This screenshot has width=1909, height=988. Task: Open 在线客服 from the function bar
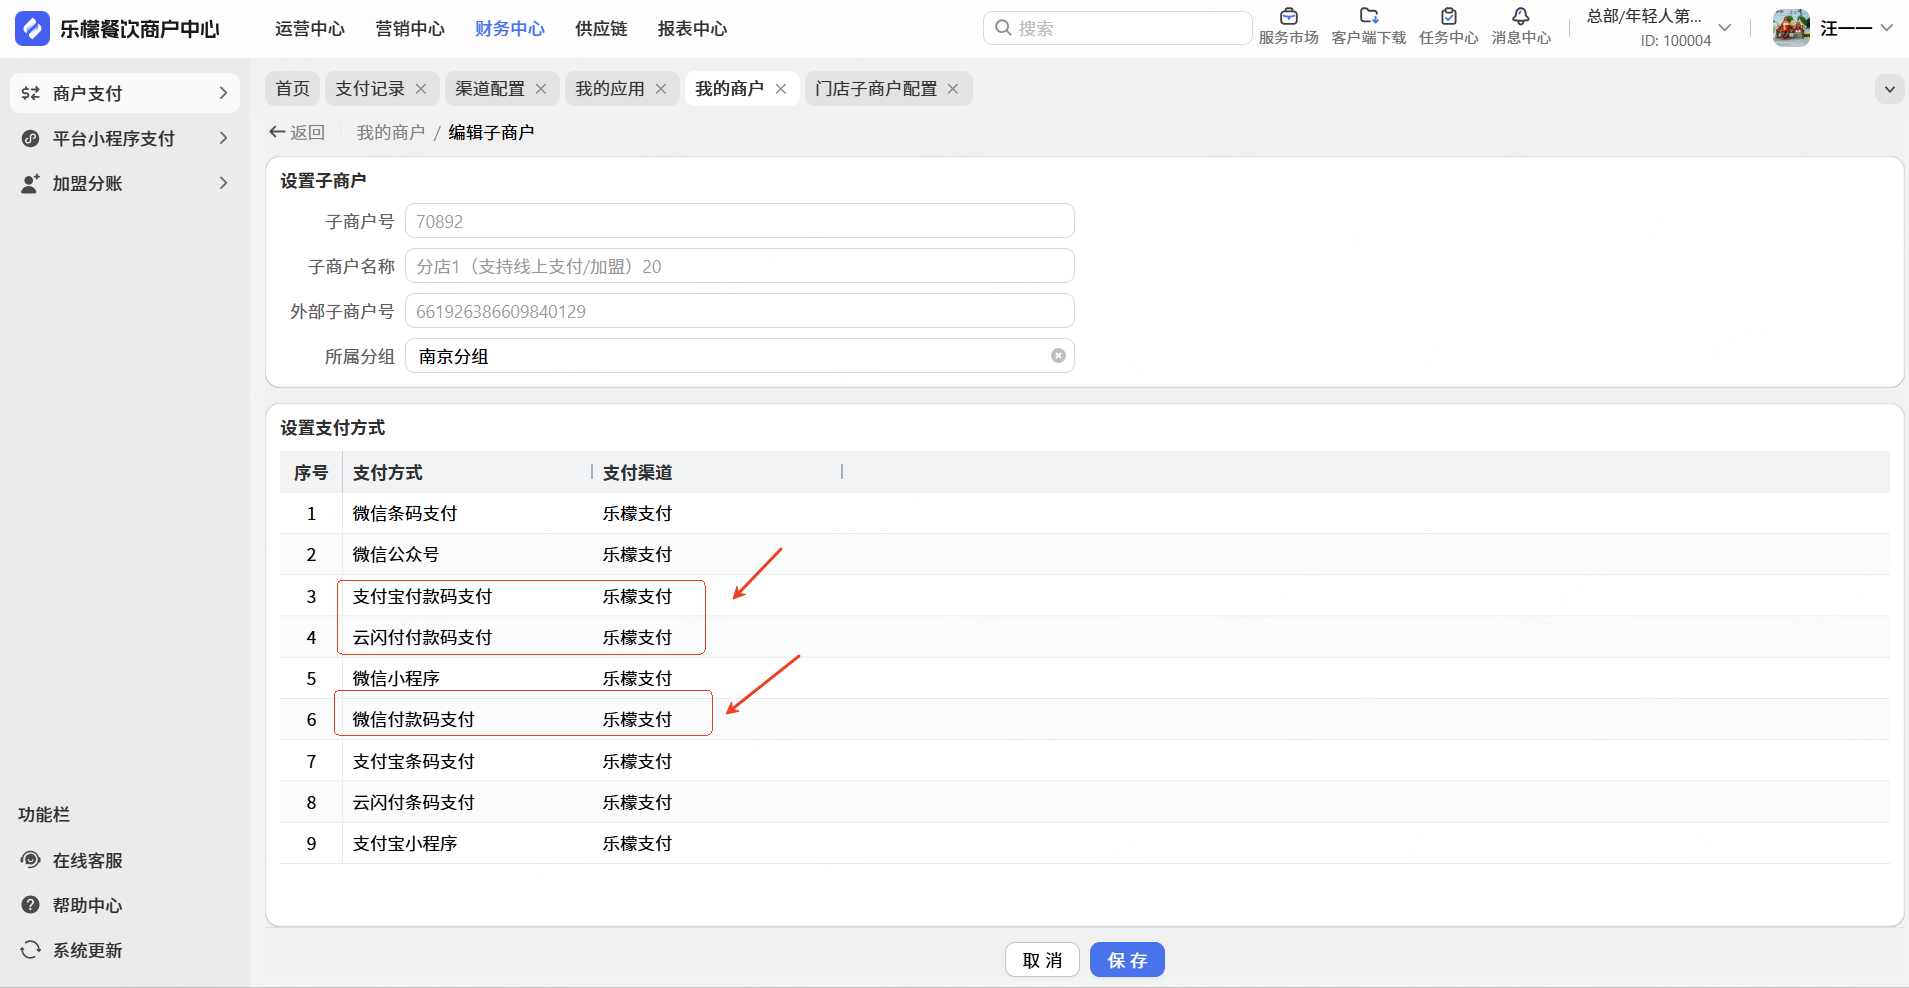click(88, 861)
